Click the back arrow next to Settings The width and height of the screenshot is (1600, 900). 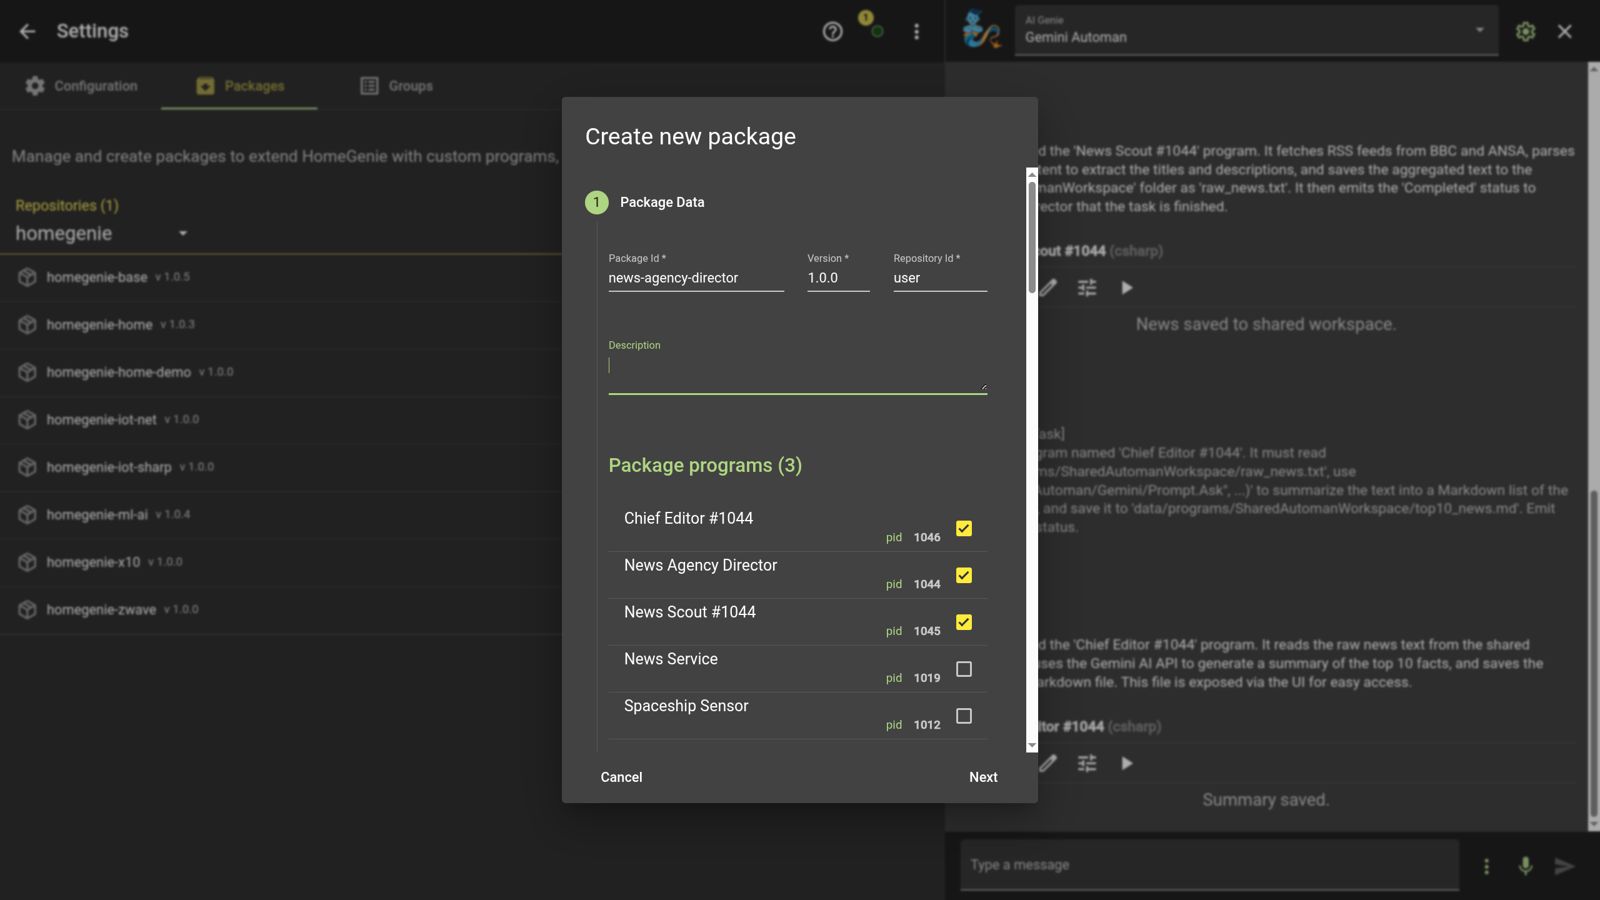(27, 31)
